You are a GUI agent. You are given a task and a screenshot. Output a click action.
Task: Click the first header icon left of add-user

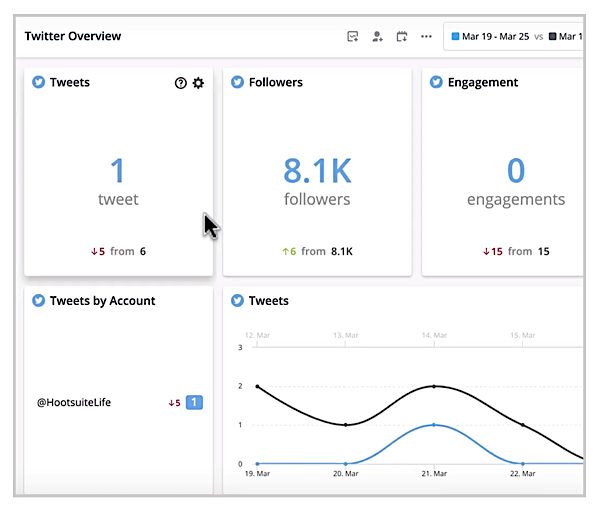coord(352,37)
